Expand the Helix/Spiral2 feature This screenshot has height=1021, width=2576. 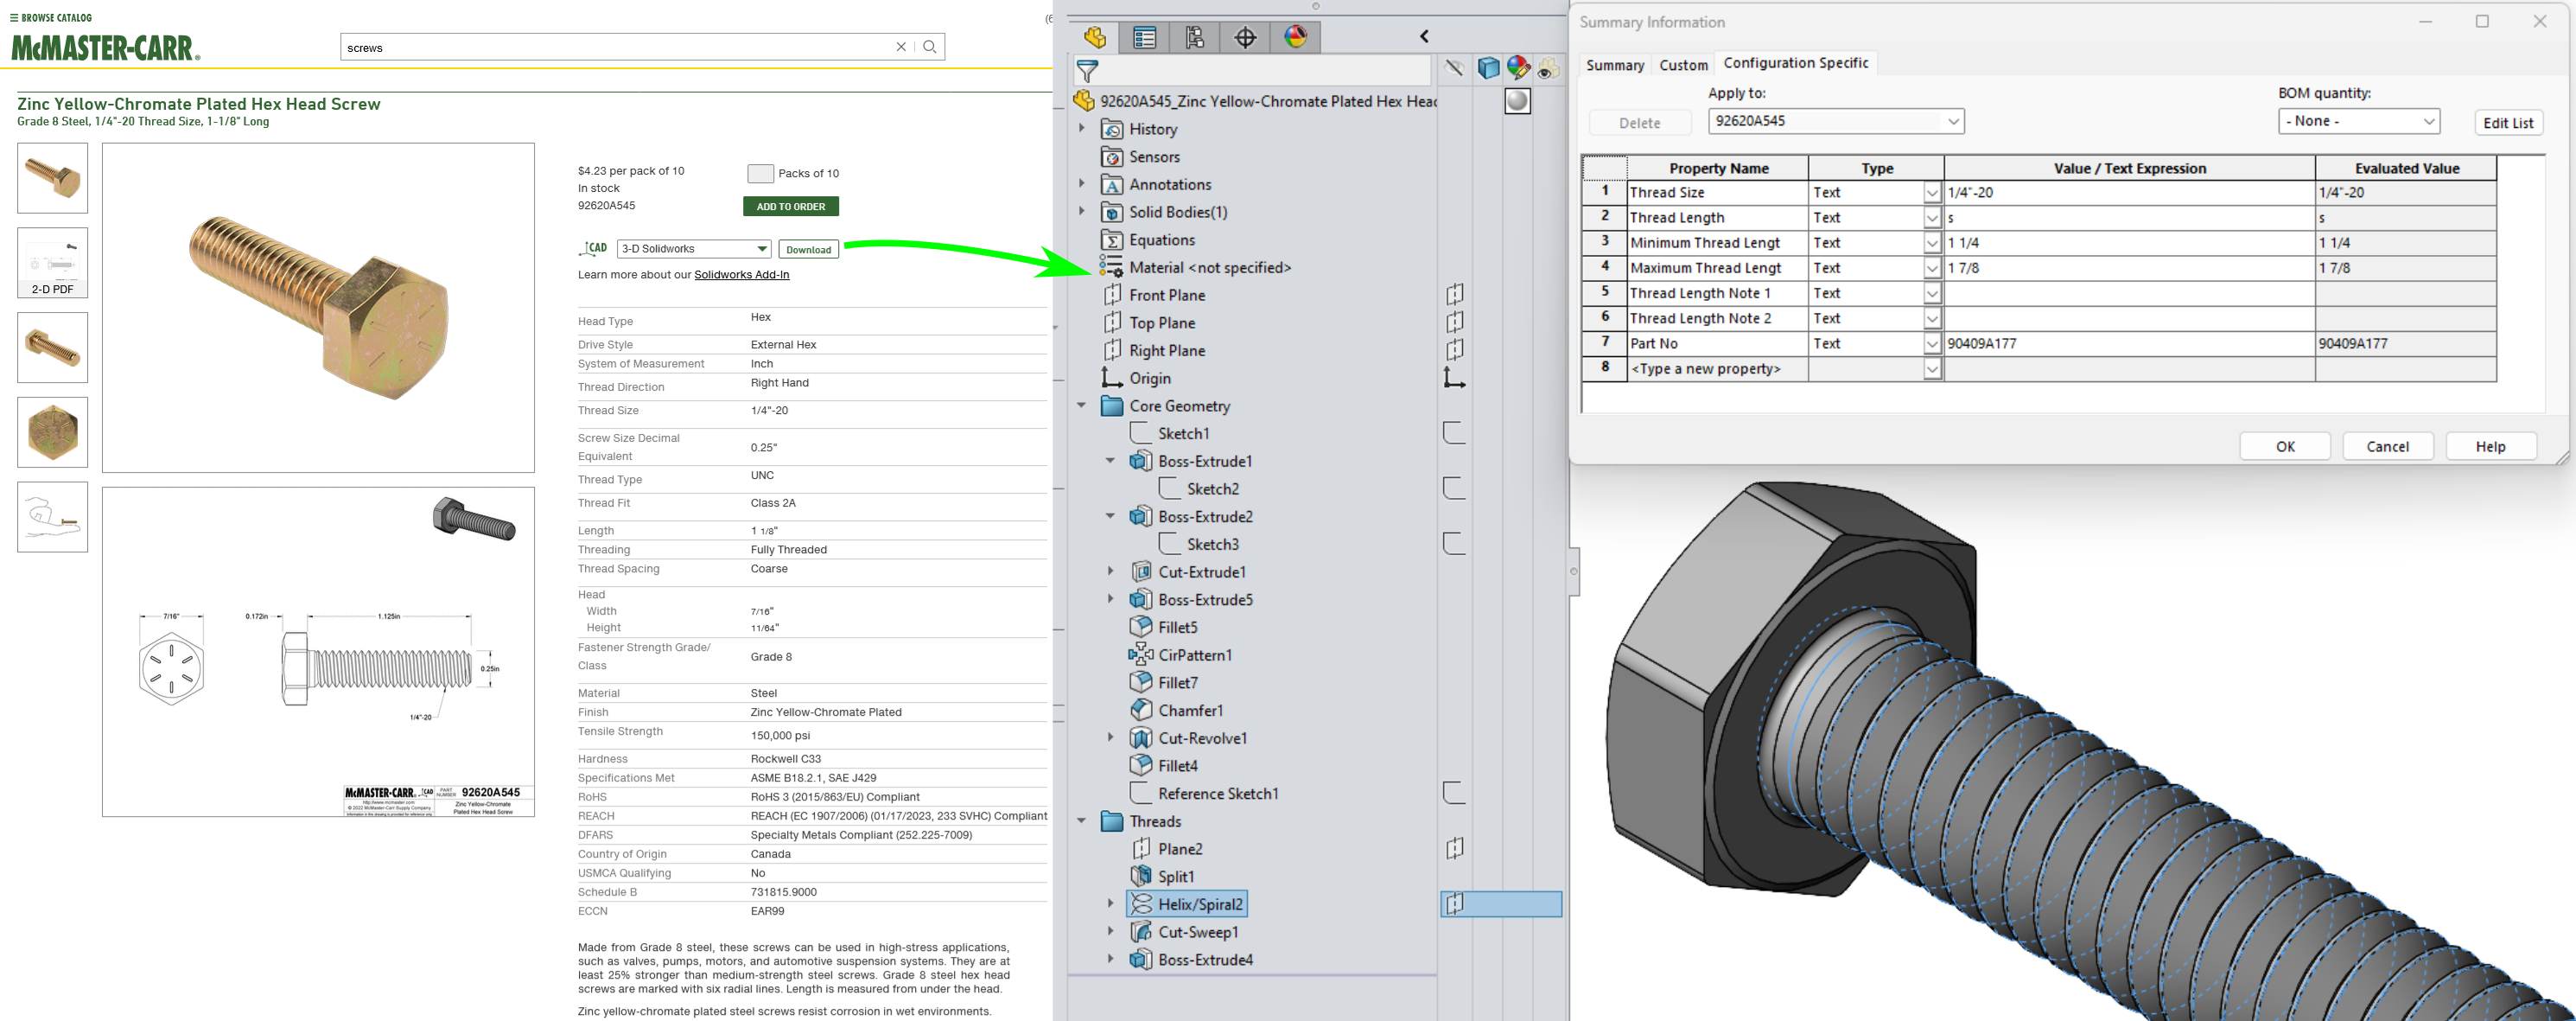coord(1110,903)
